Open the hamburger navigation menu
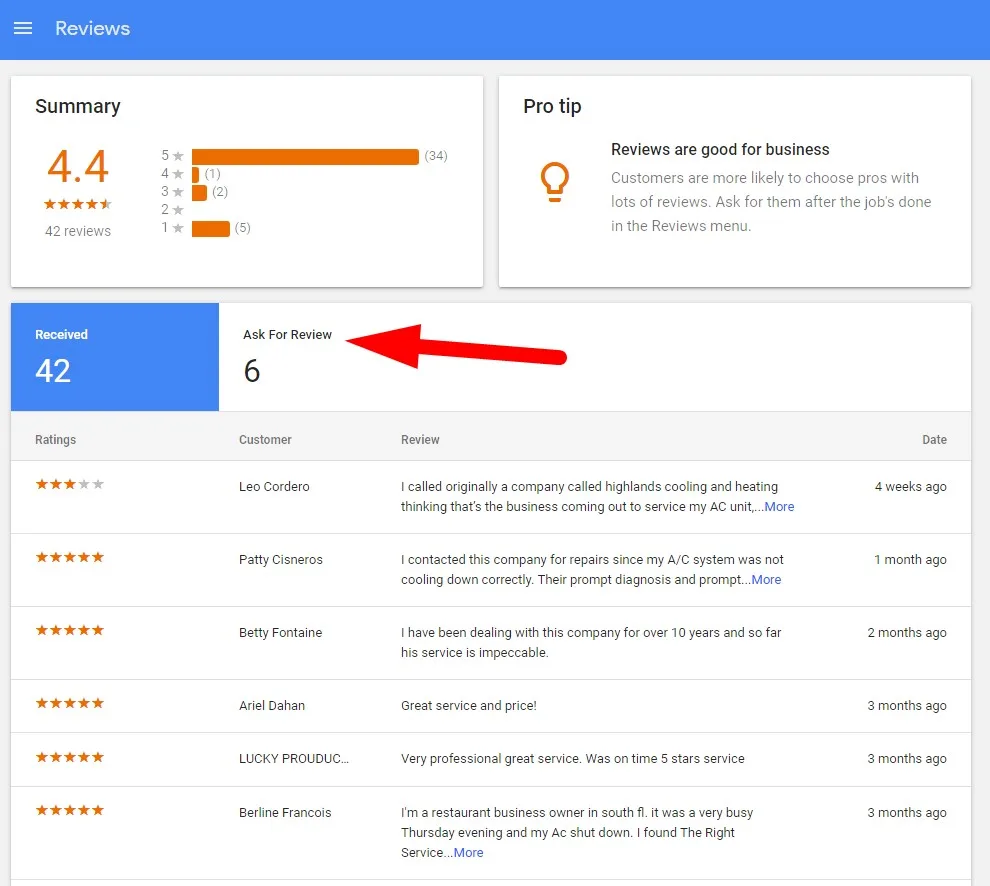This screenshot has width=990, height=886. (x=23, y=28)
